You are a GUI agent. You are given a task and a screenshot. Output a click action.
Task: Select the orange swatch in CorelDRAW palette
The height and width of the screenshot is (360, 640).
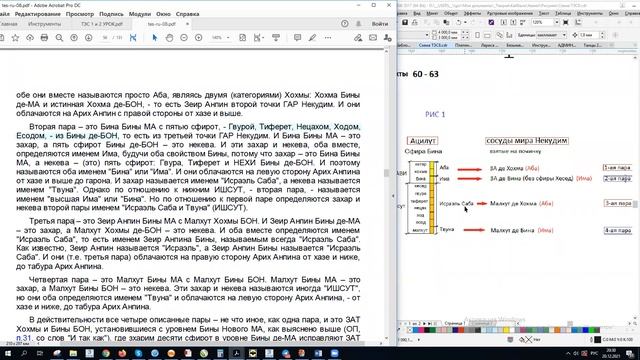557,330
